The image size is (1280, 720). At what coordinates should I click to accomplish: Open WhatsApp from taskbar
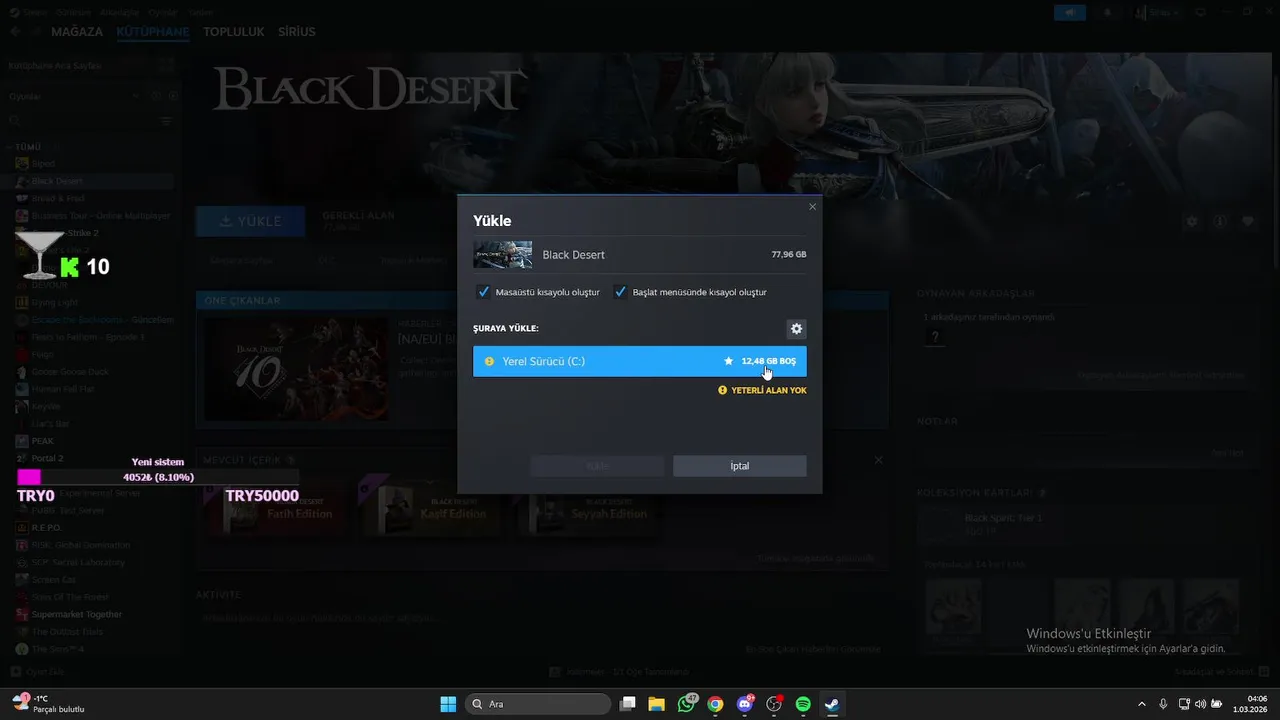(686, 704)
